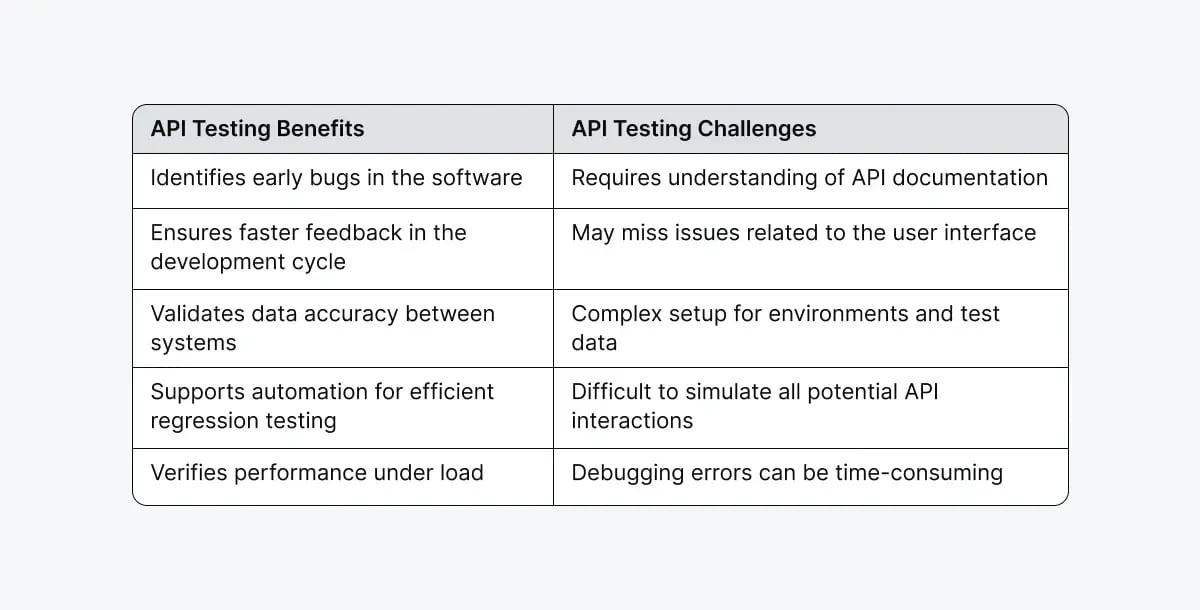Click the "API Testing Benefits" column header
The height and width of the screenshot is (610, 1200).
[257, 129]
